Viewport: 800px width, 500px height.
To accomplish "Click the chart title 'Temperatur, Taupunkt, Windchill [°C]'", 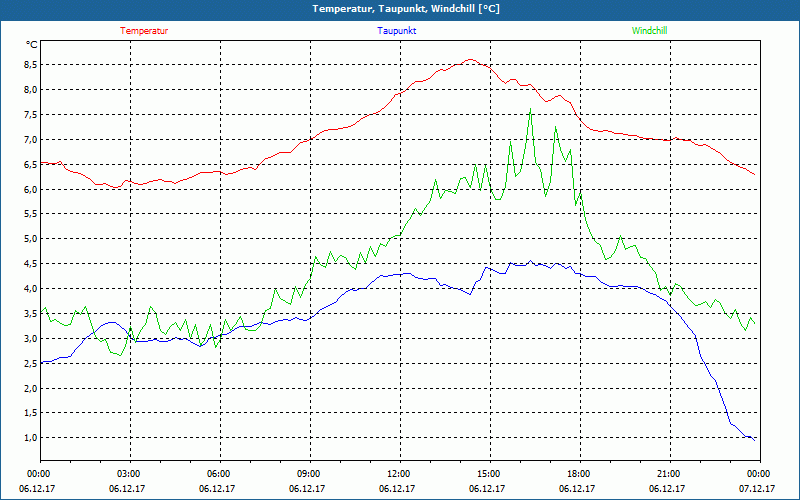I will (x=406, y=9).
